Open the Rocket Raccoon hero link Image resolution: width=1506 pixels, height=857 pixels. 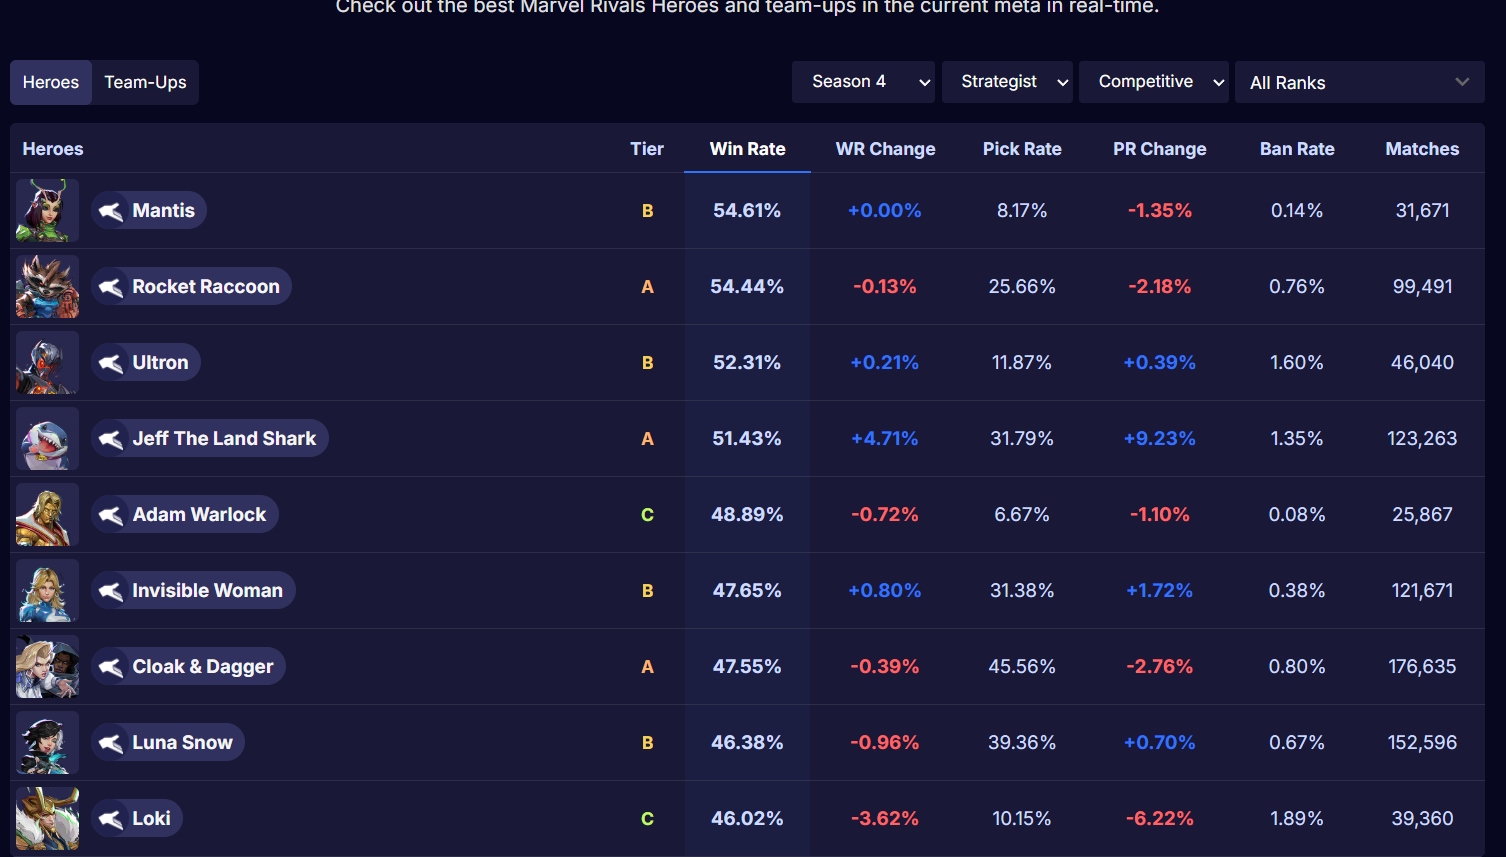(x=191, y=286)
